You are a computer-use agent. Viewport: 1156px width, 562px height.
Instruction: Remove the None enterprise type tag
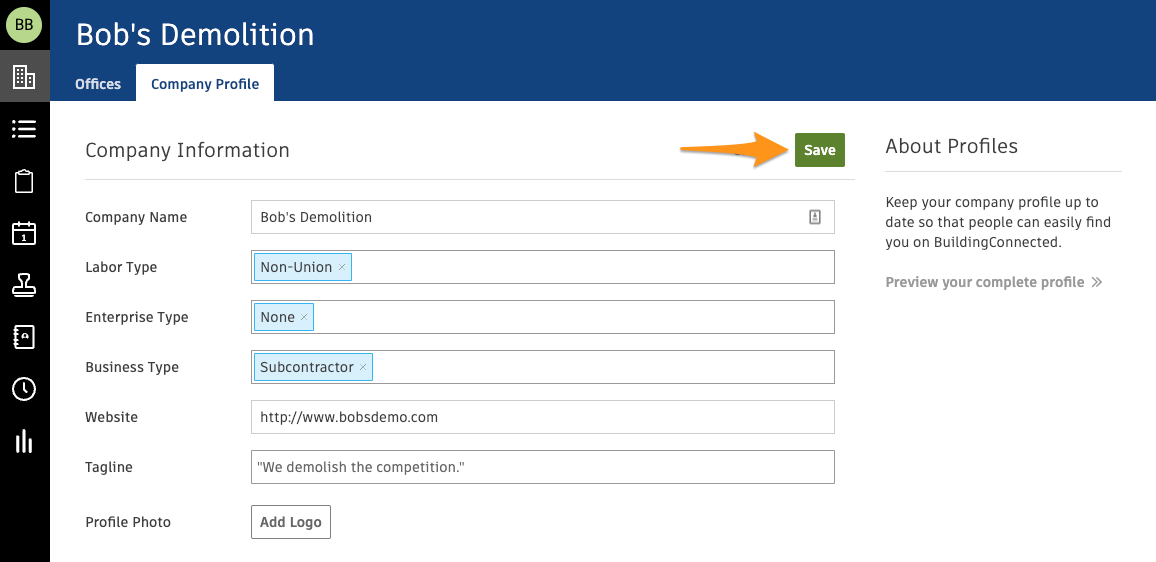[304, 318]
